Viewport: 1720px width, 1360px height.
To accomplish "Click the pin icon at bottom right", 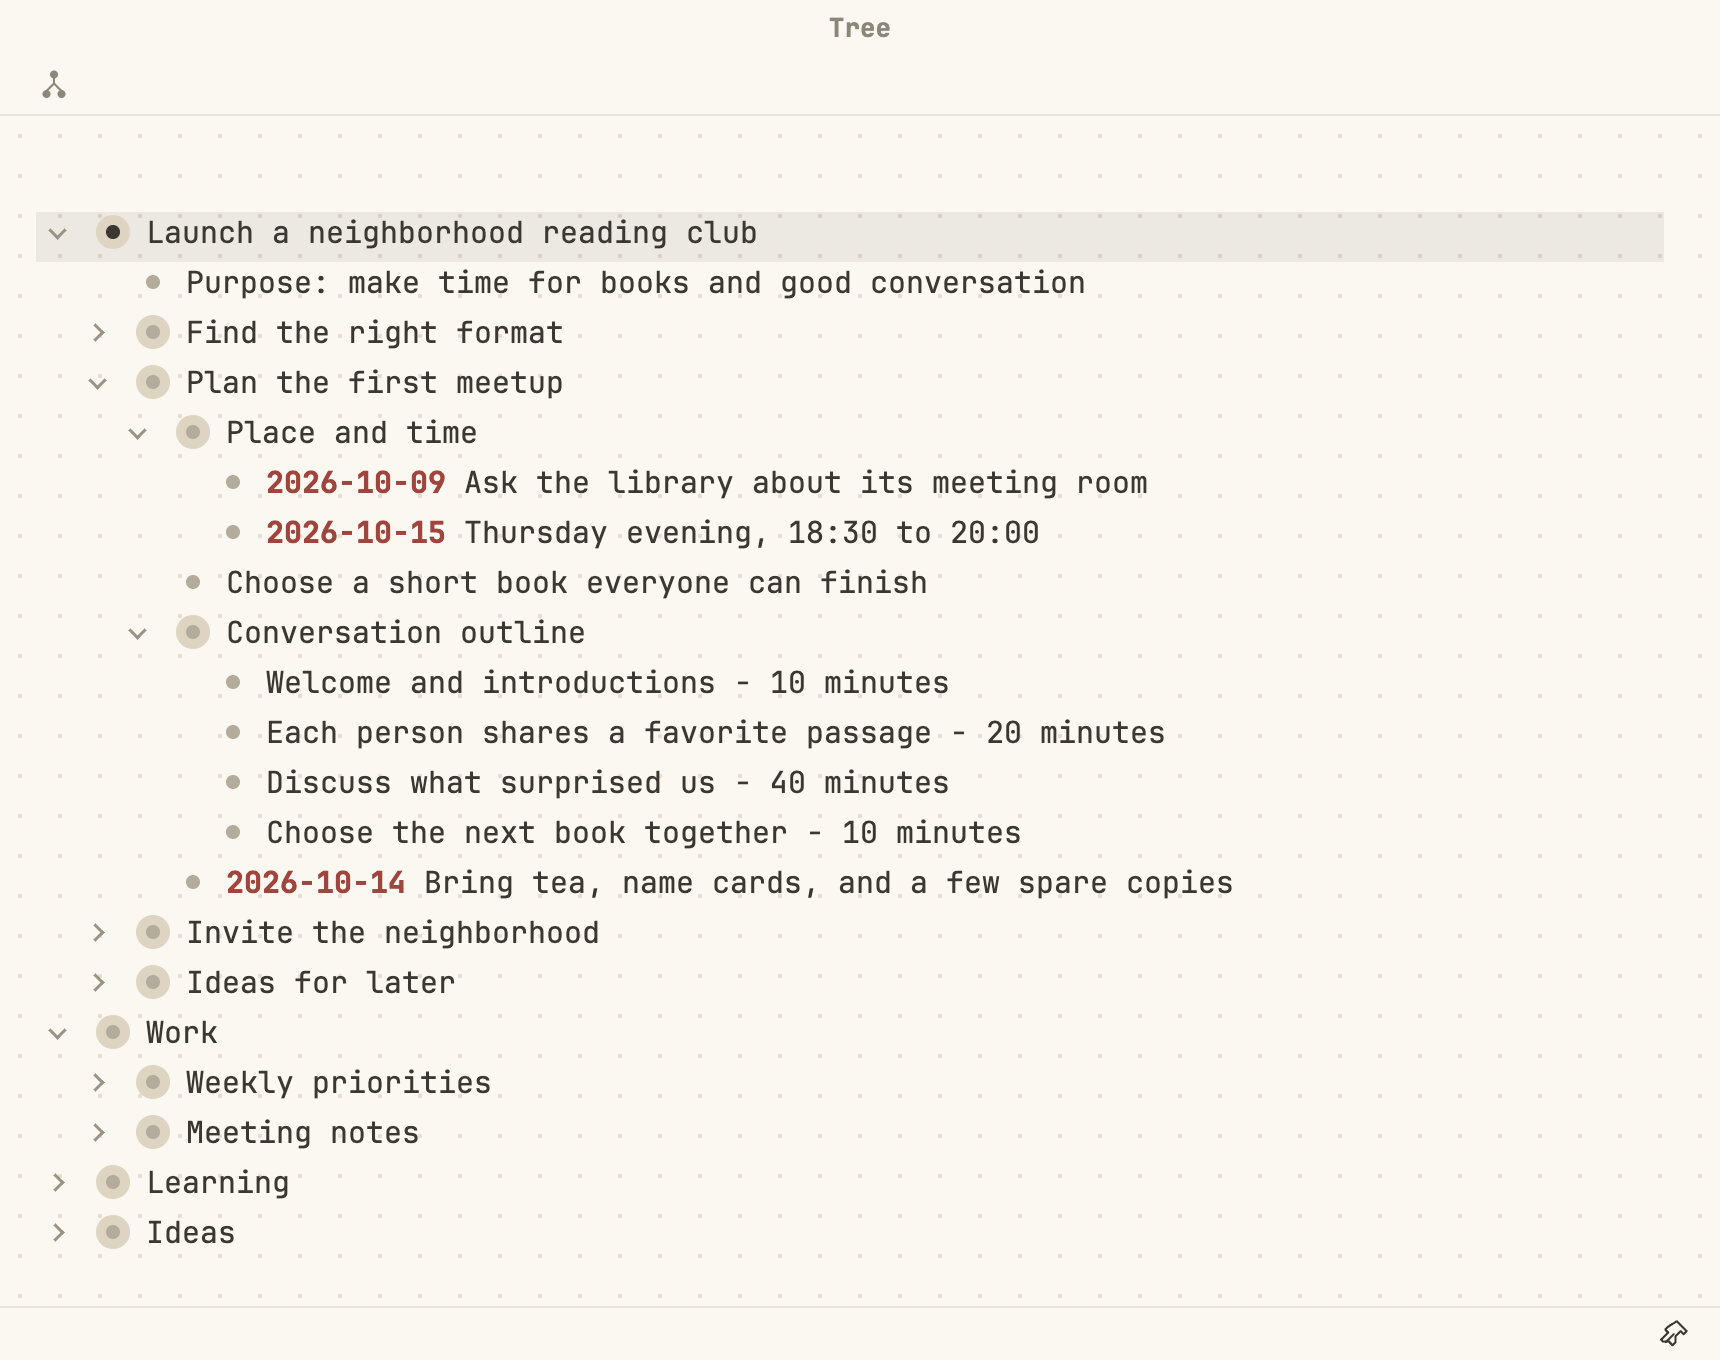I will click(1674, 1333).
